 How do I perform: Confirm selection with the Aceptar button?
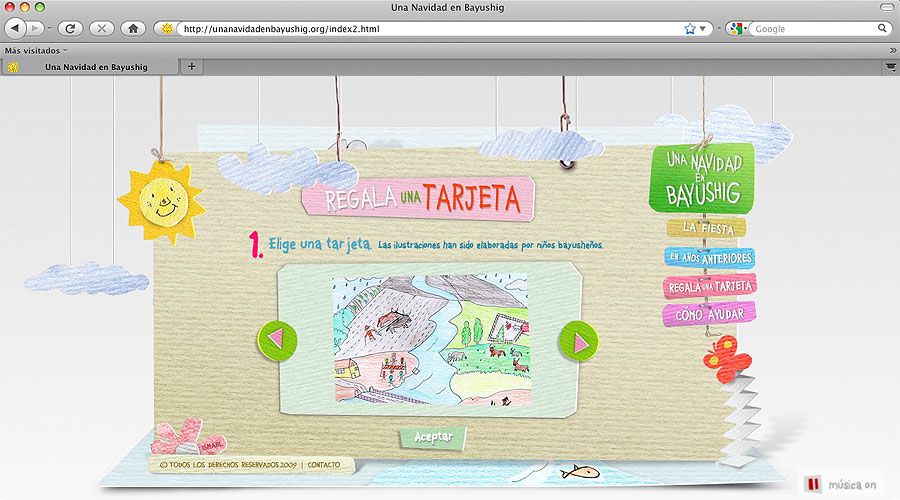pyautogui.click(x=433, y=437)
